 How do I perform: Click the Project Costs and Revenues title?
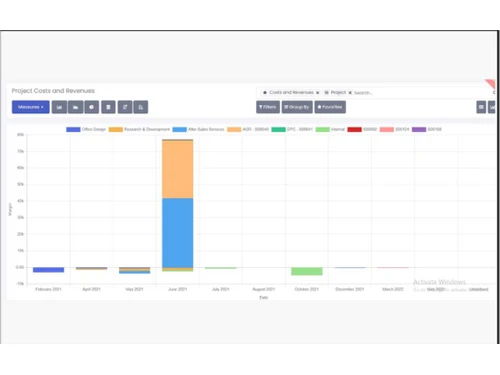[53, 91]
